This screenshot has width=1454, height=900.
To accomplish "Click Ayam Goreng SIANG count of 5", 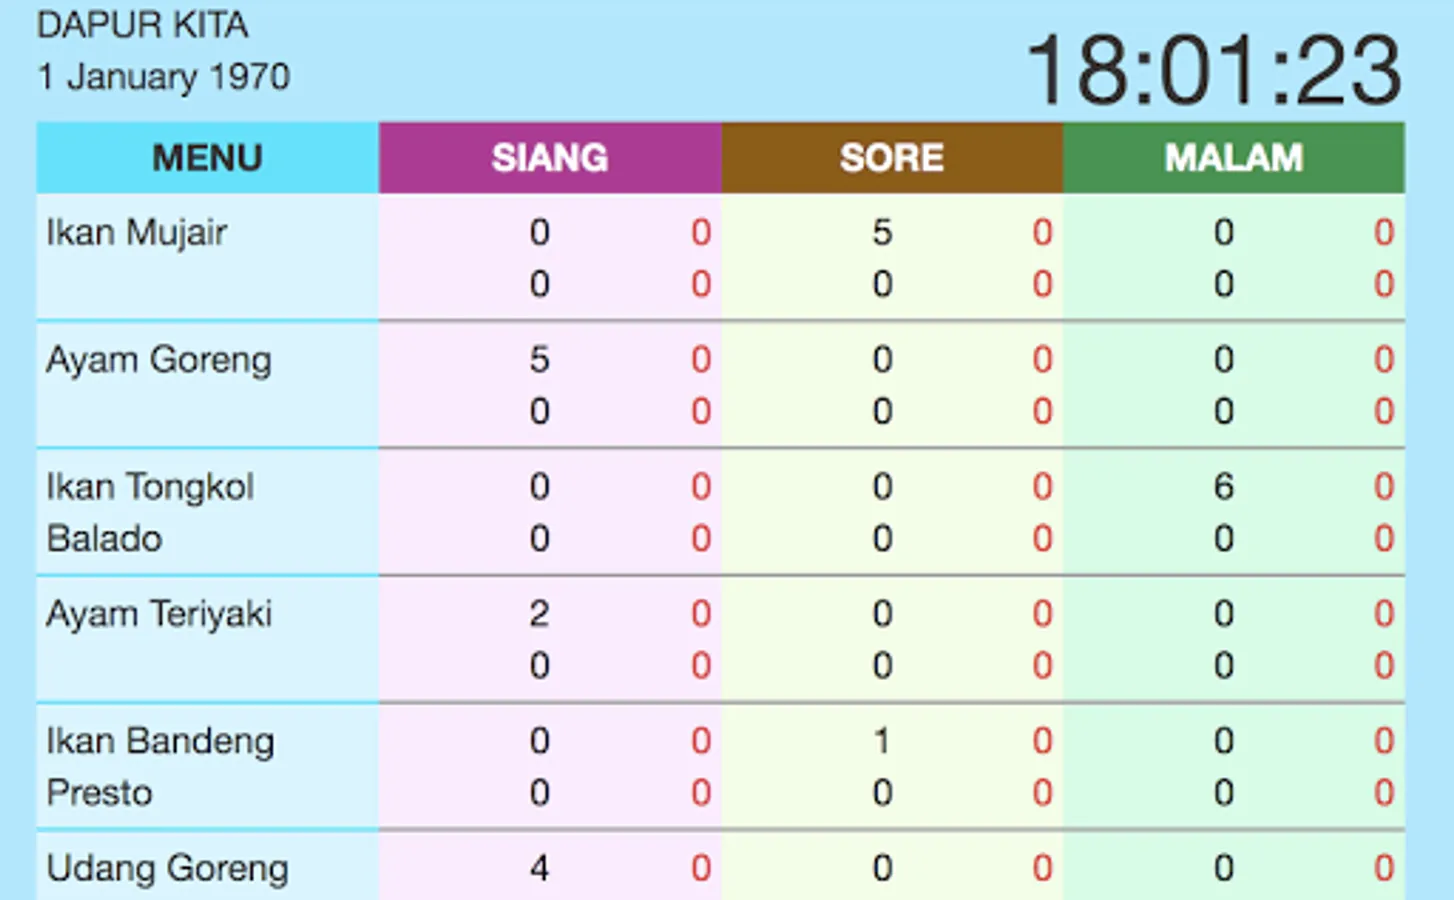I will [539, 359].
